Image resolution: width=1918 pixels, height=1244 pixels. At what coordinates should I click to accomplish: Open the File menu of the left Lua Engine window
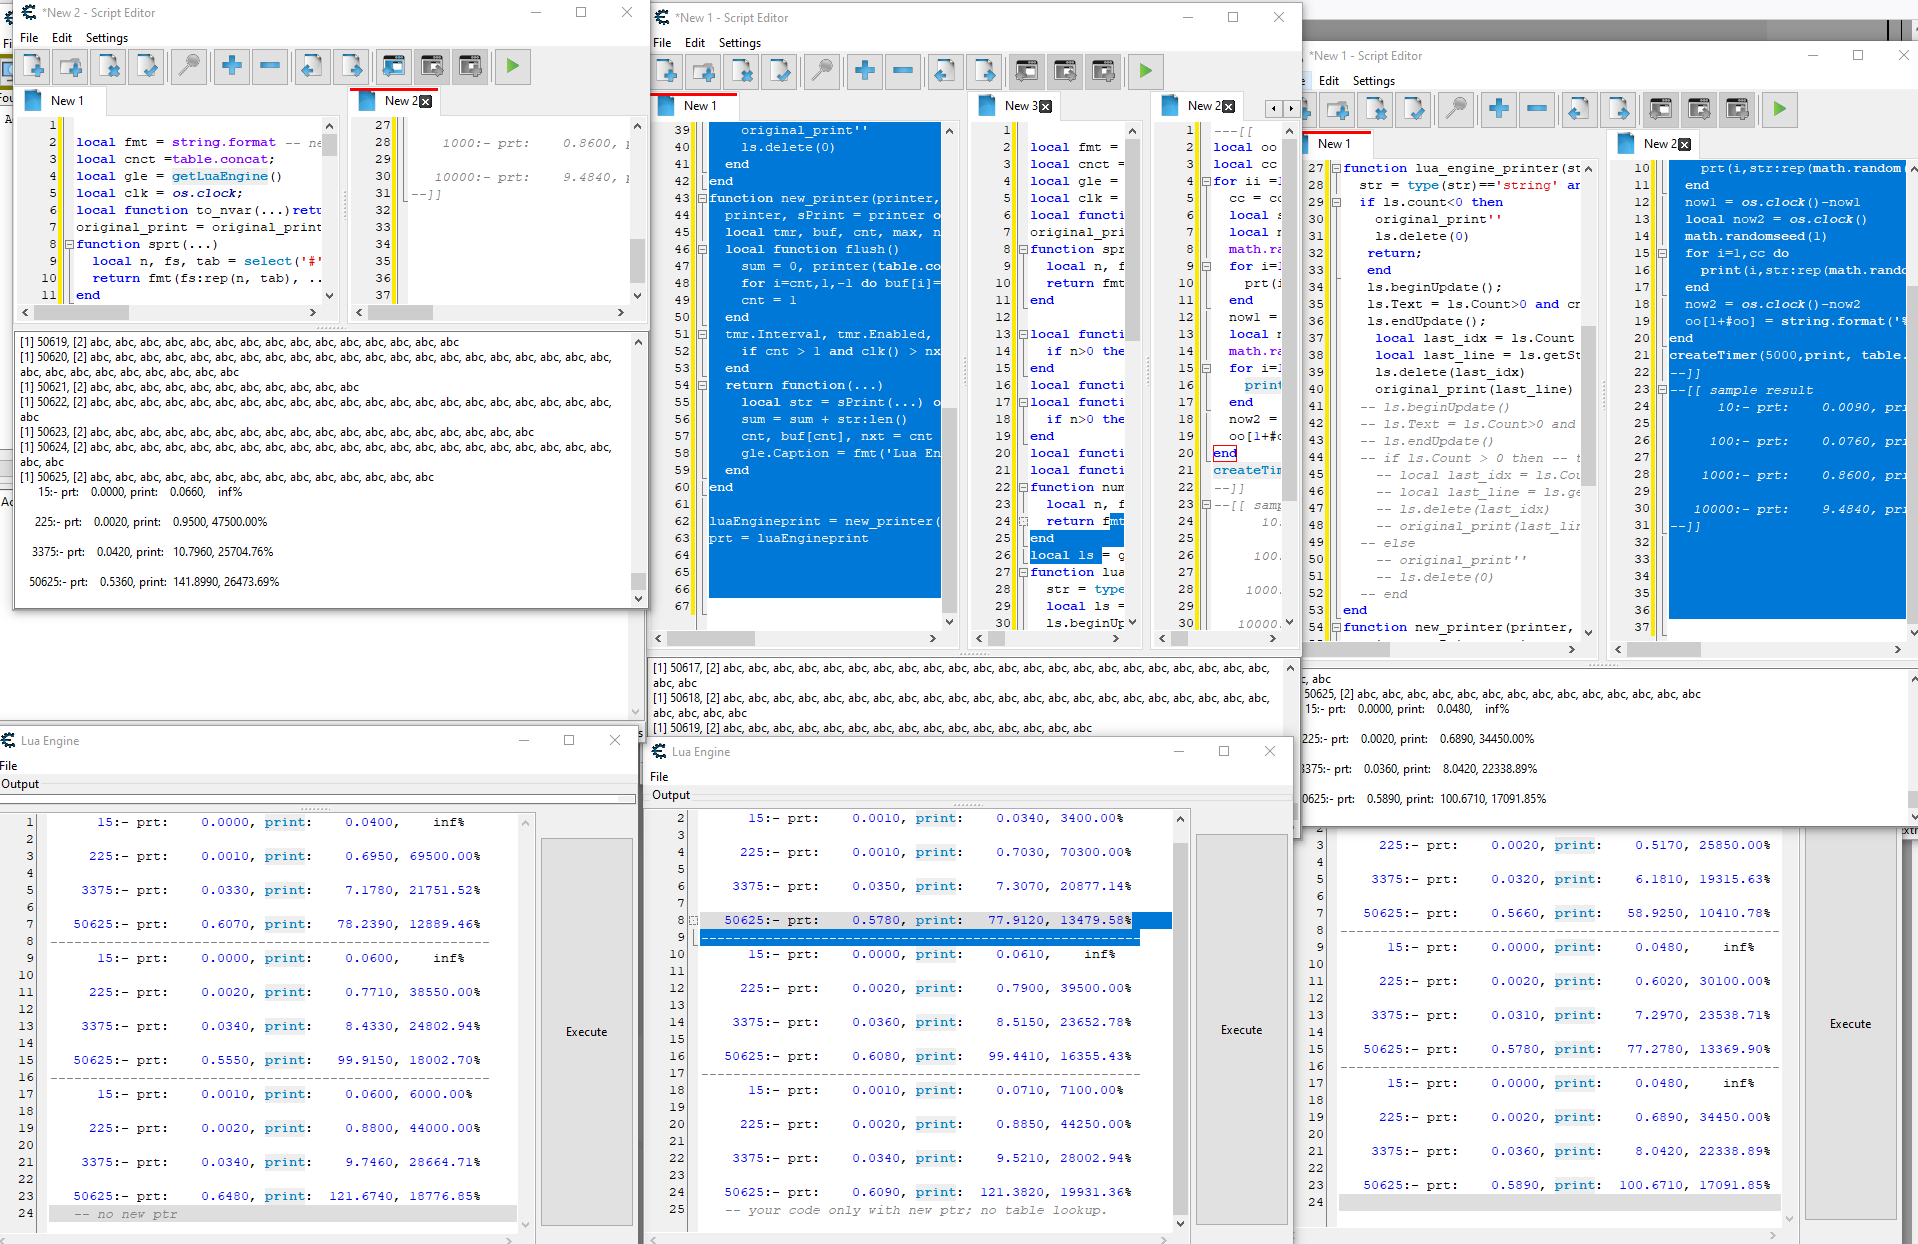click(9, 766)
